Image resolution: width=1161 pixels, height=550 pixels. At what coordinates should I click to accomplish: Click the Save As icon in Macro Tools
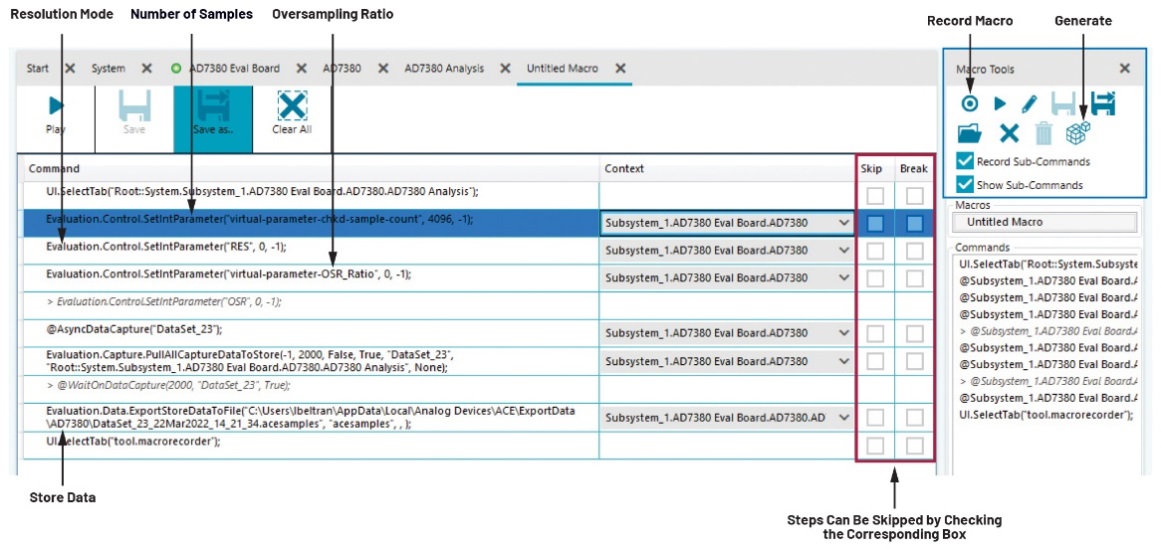1103,104
